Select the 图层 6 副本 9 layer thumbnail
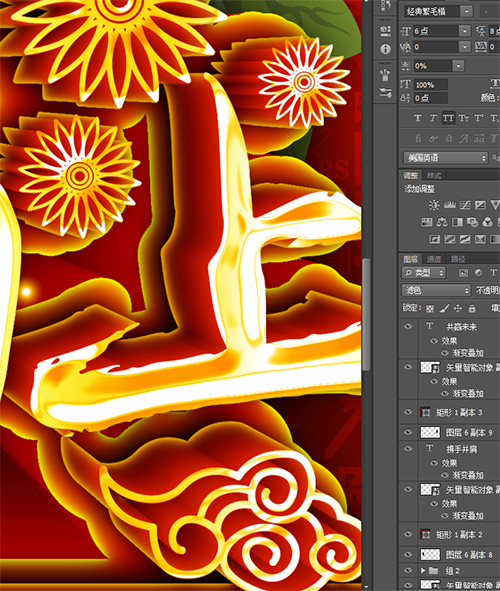 click(430, 432)
